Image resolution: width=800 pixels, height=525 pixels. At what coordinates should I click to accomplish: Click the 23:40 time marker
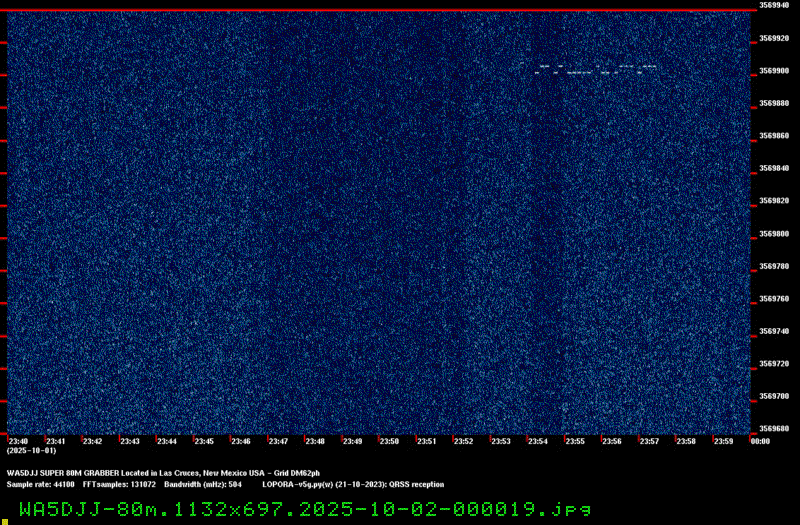coord(18,441)
